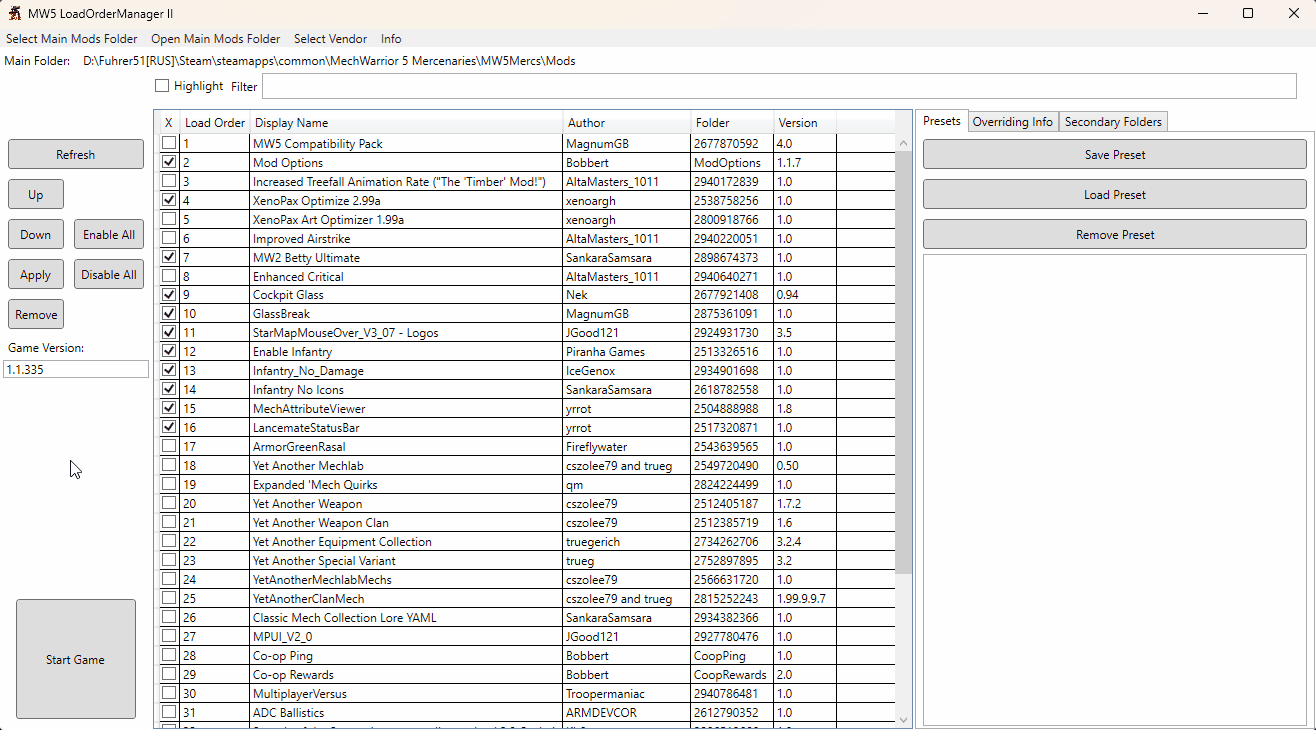Click the Increased Treefall Animation Rate entry
The width and height of the screenshot is (1316, 730).
point(399,182)
